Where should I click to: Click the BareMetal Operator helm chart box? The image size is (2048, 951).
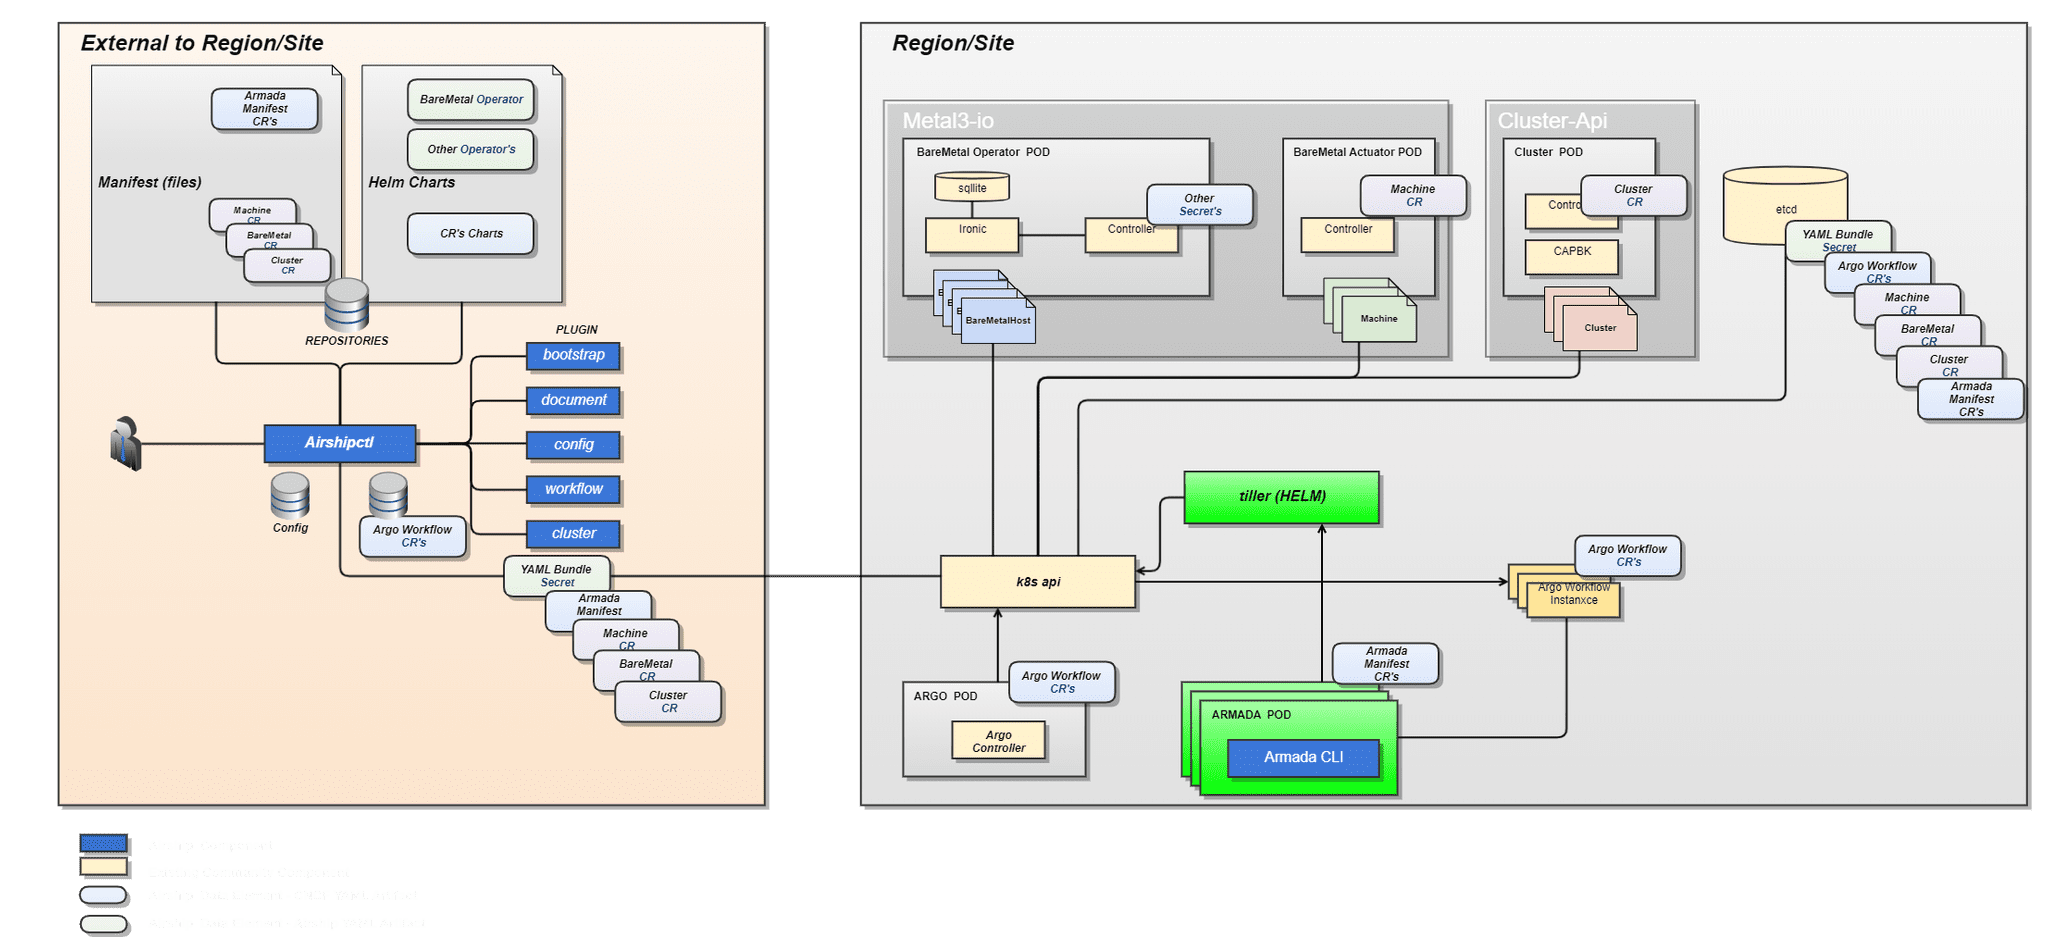coord(471,99)
